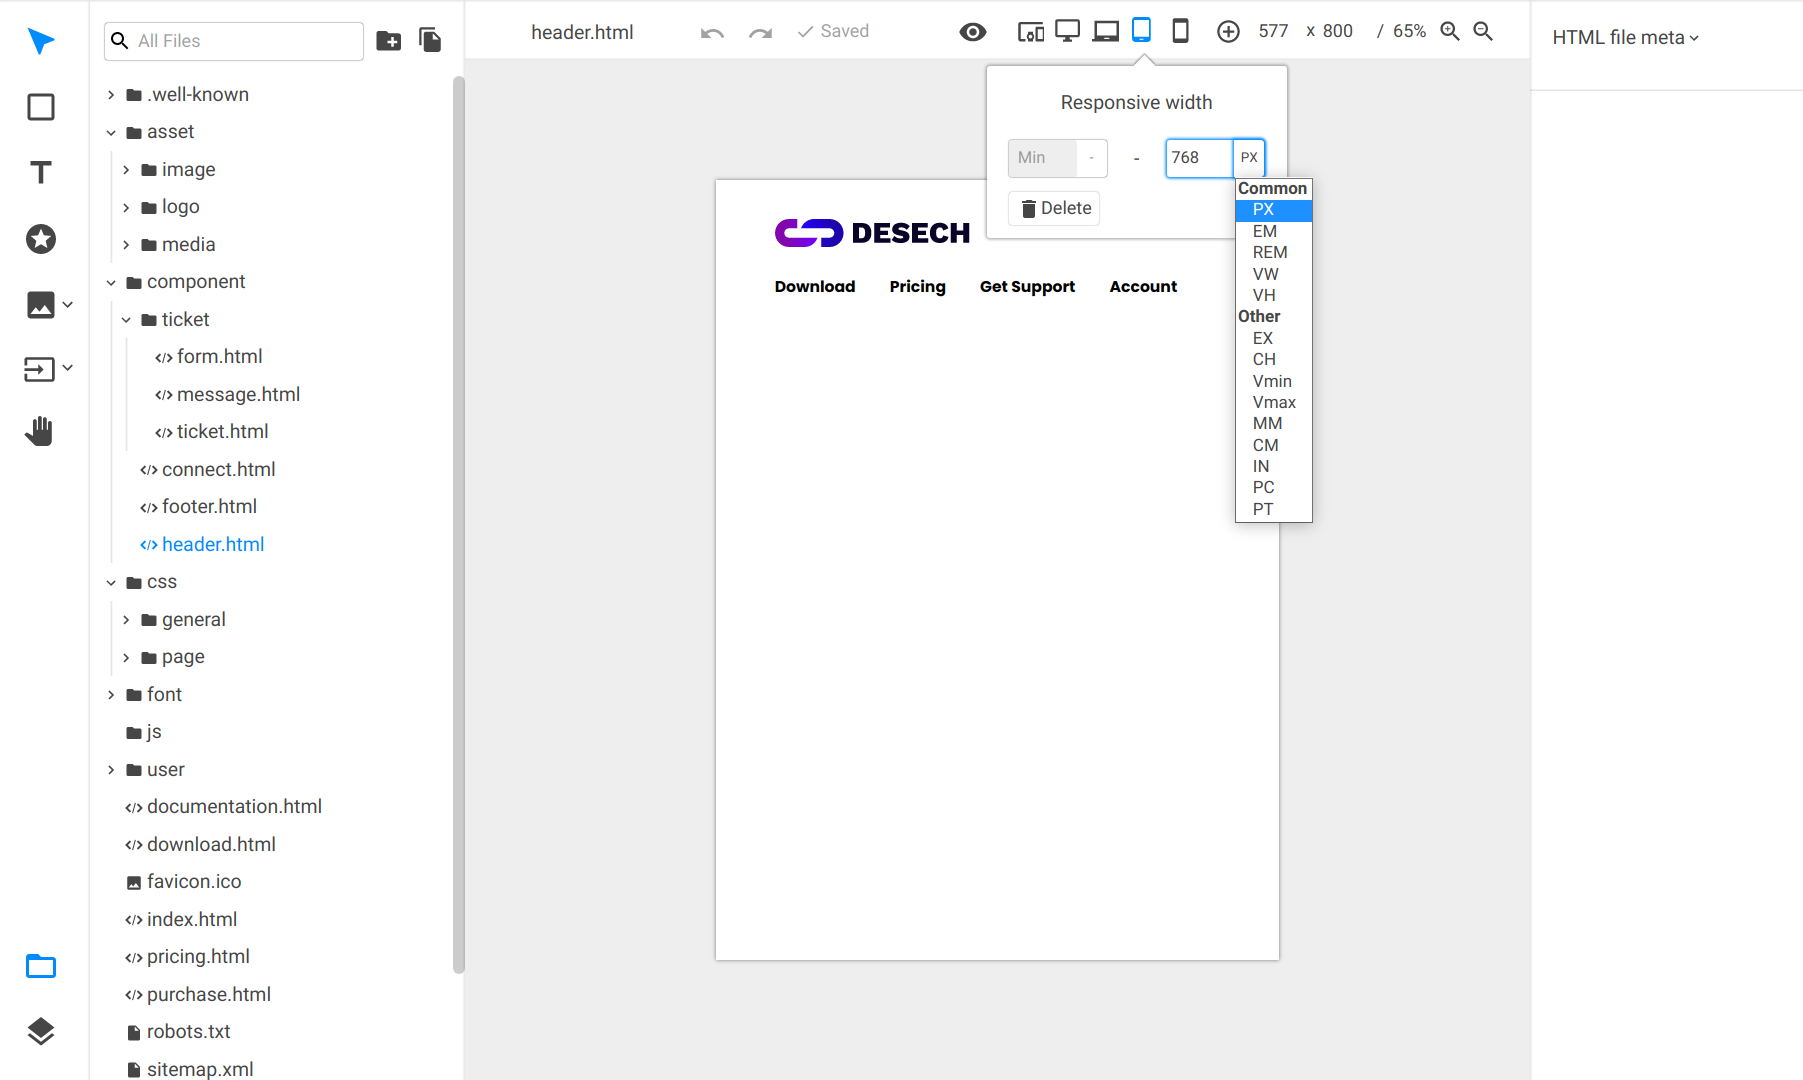Select the star icon tool

point(41,239)
